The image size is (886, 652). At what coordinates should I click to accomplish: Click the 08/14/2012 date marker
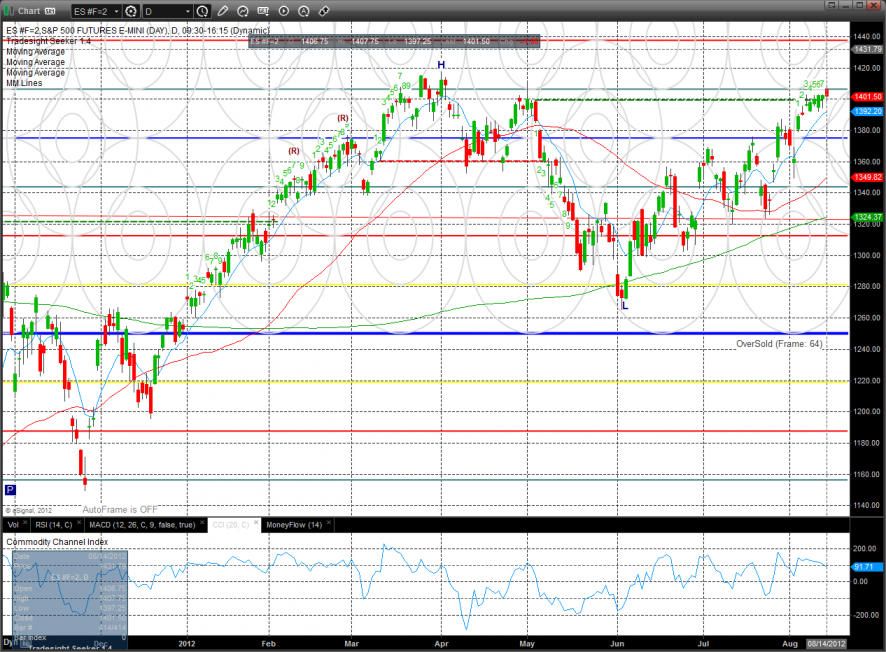[827, 644]
